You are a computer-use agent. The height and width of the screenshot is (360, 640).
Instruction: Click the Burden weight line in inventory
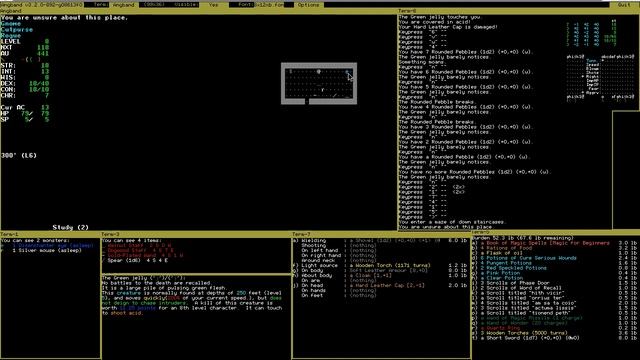(x=522, y=238)
